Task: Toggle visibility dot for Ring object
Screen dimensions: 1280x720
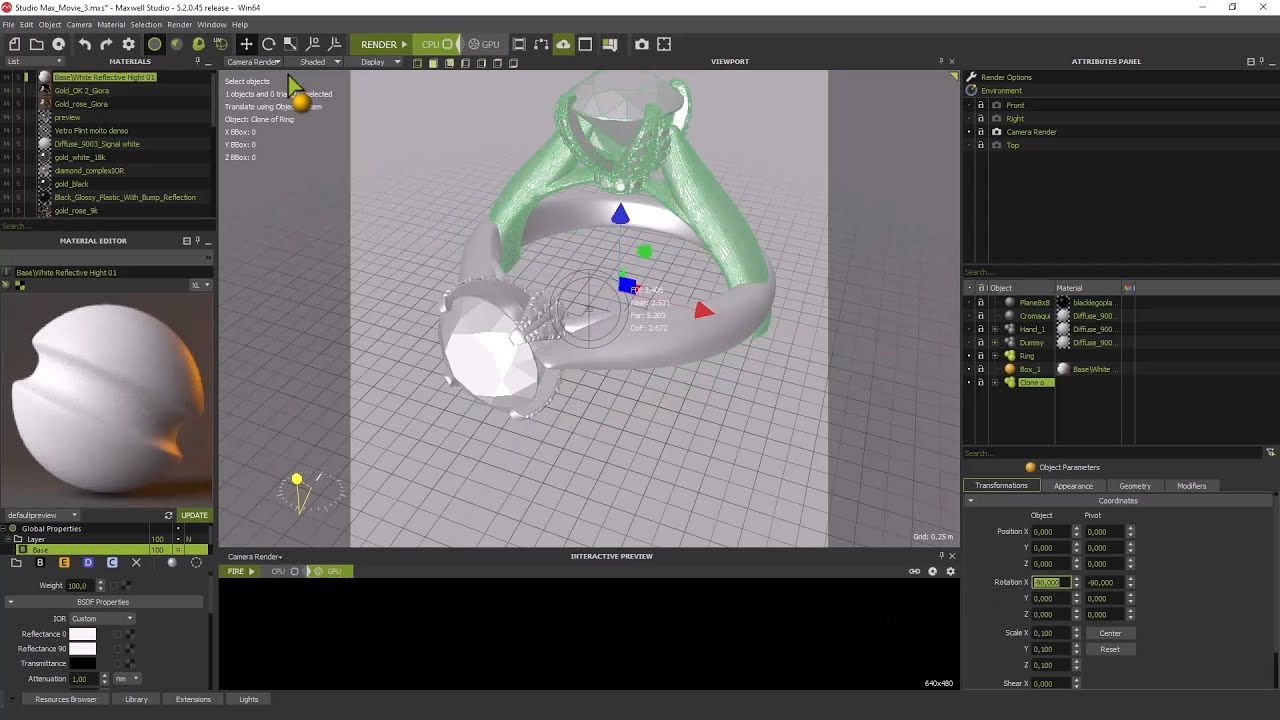Action: [x=968, y=356]
